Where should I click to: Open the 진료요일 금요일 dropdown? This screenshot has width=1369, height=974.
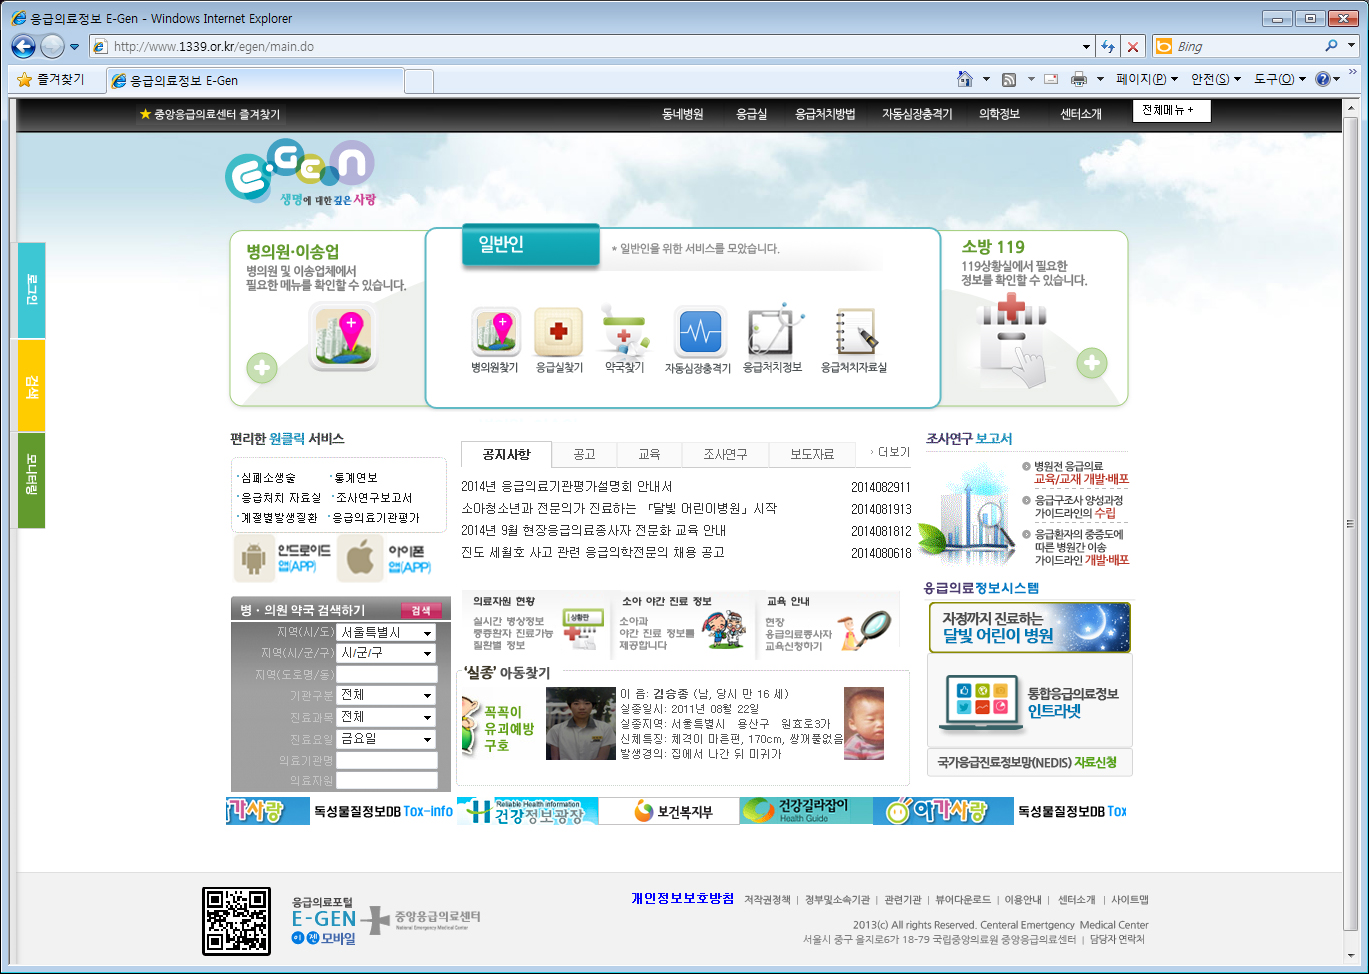coord(386,739)
